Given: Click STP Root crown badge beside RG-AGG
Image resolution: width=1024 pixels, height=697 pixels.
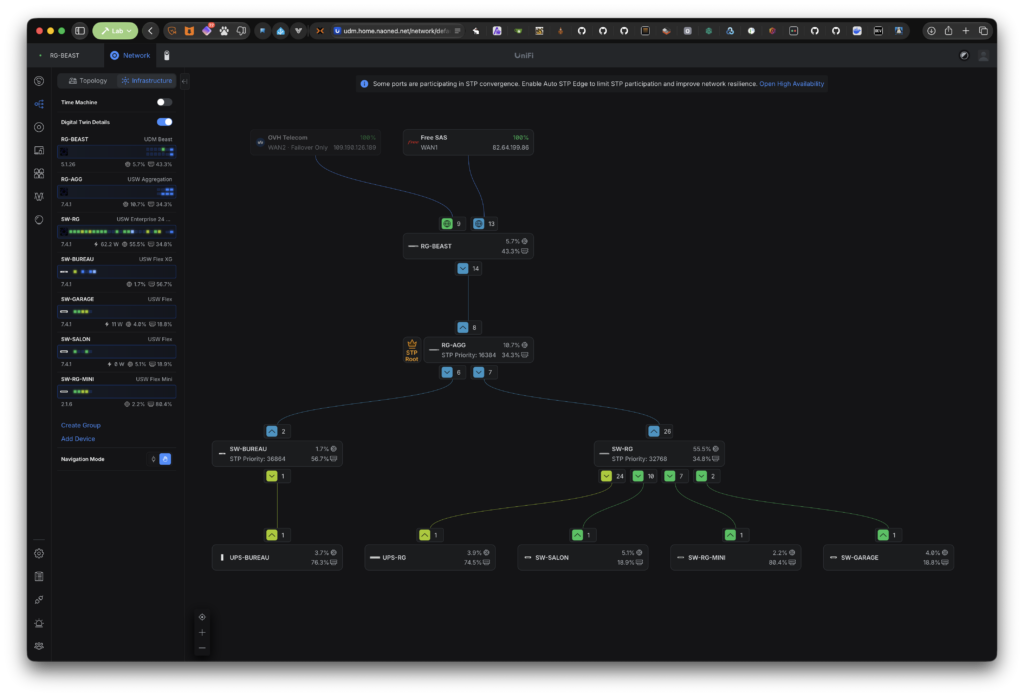Looking at the screenshot, I should point(411,350).
